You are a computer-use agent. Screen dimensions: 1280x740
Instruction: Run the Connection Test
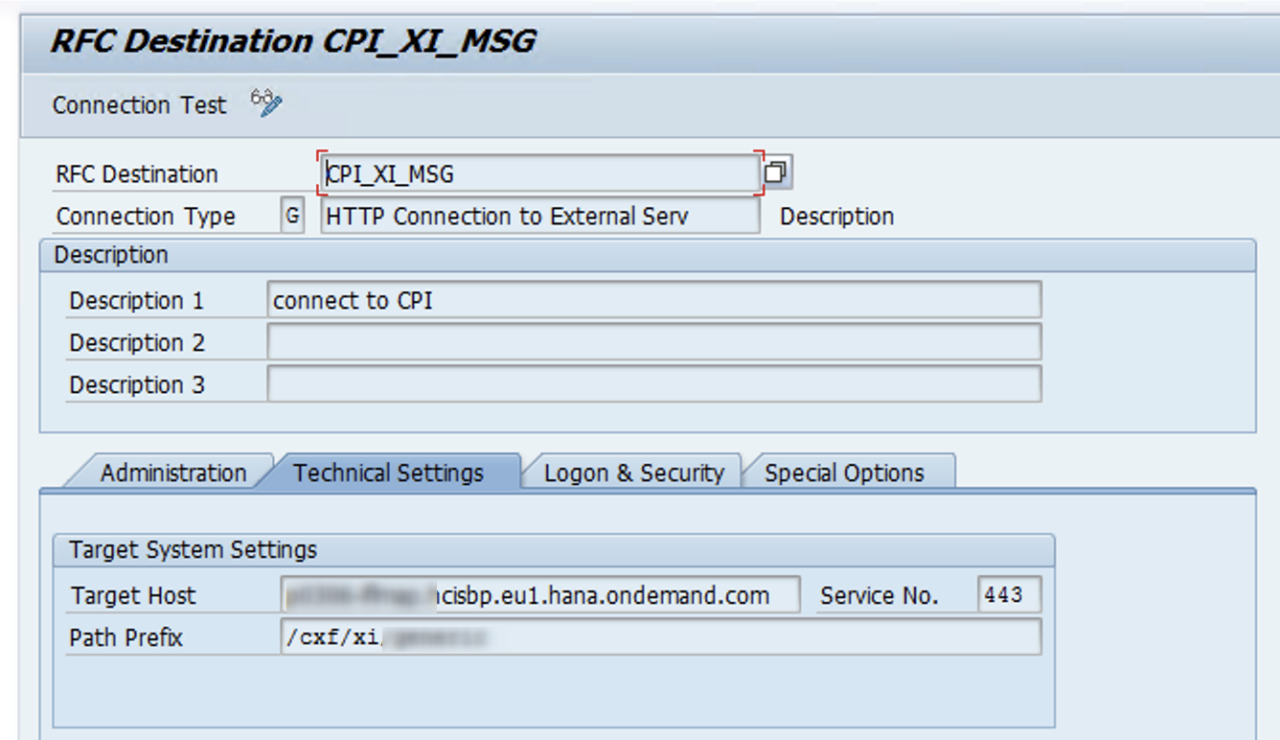point(139,105)
